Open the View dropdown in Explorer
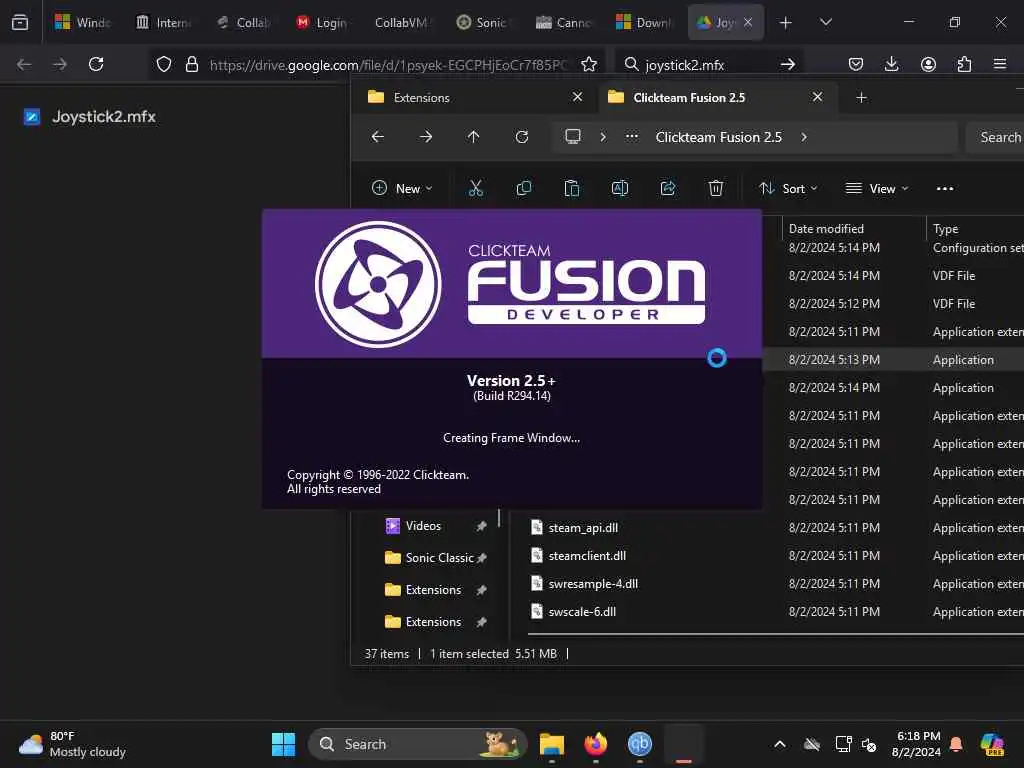 (x=876, y=189)
